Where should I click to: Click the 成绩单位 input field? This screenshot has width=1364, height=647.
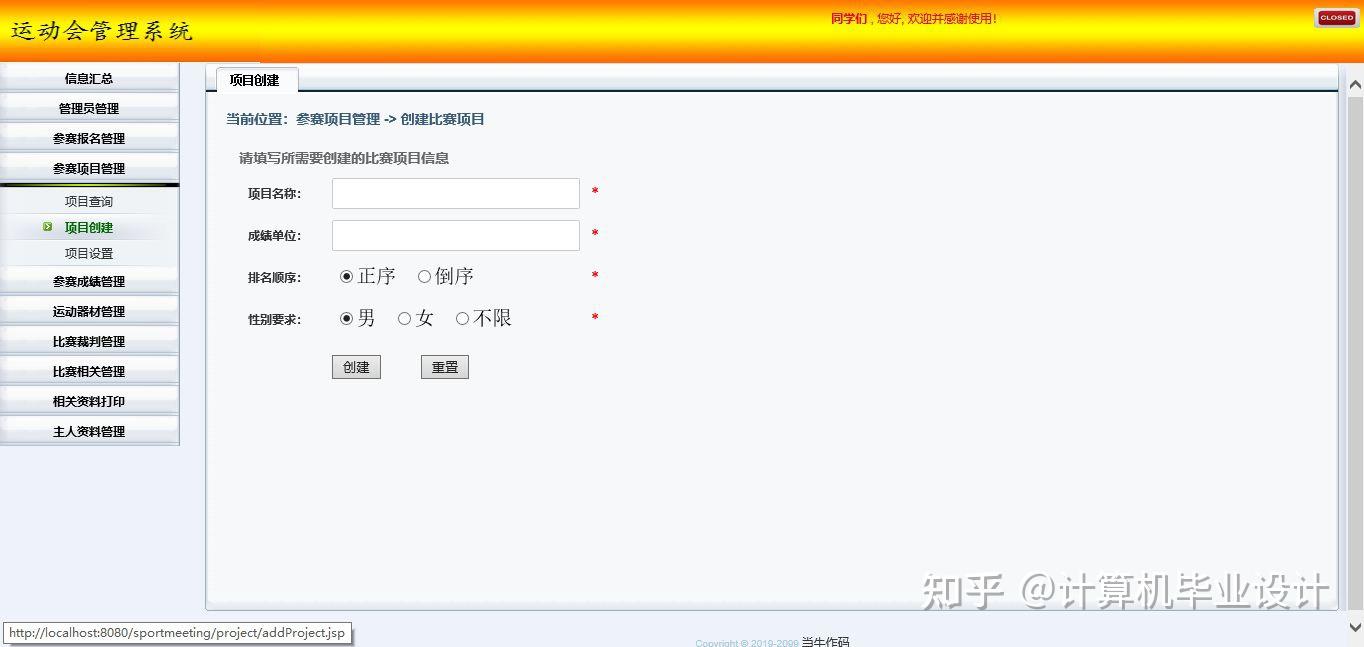click(x=455, y=235)
